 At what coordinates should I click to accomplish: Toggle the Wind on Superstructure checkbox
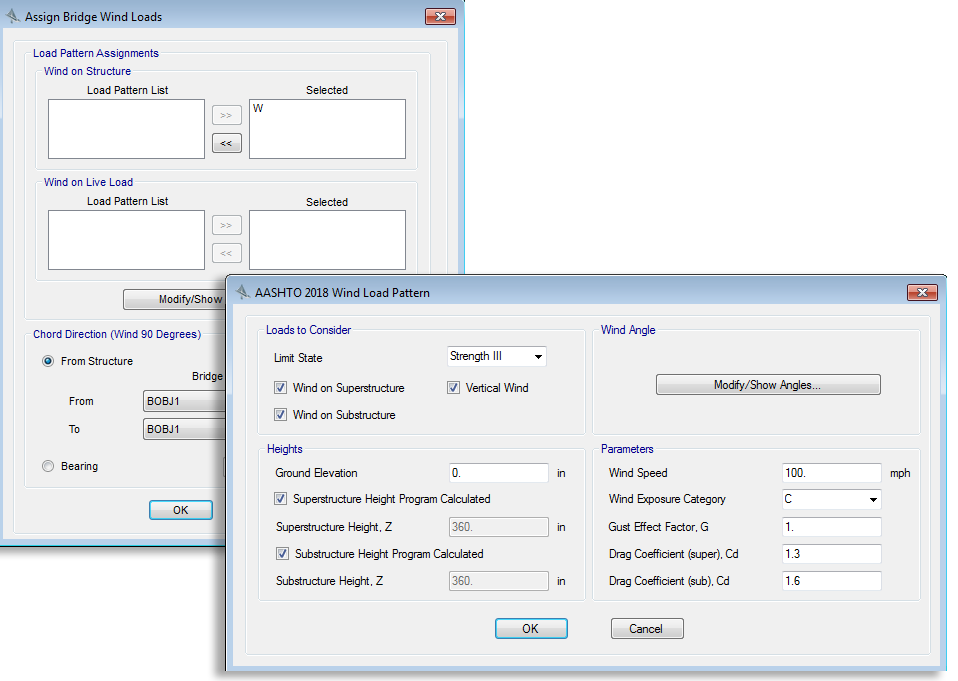tap(281, 388)
